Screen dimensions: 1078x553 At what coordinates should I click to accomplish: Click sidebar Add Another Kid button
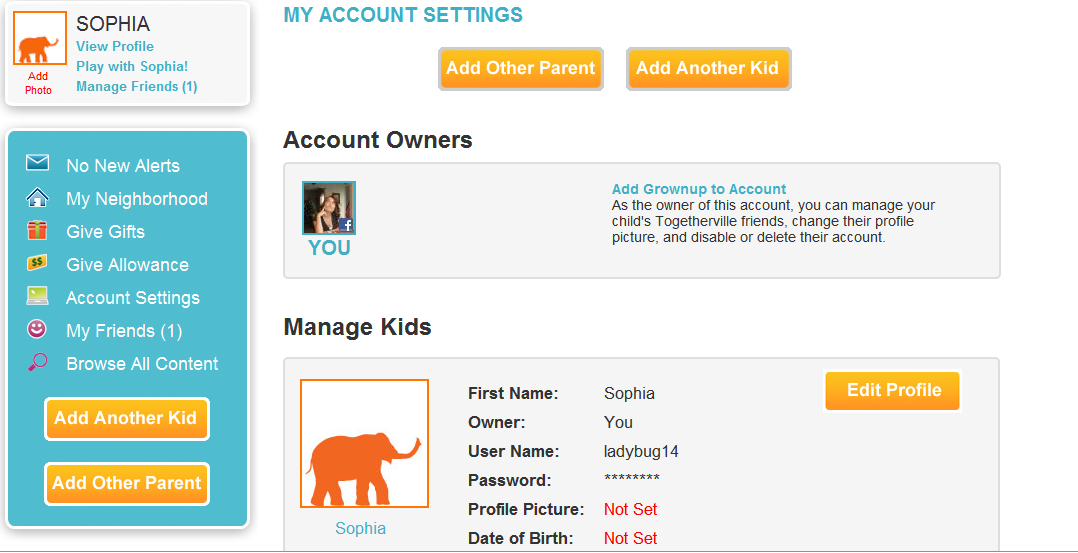point(126,419)
